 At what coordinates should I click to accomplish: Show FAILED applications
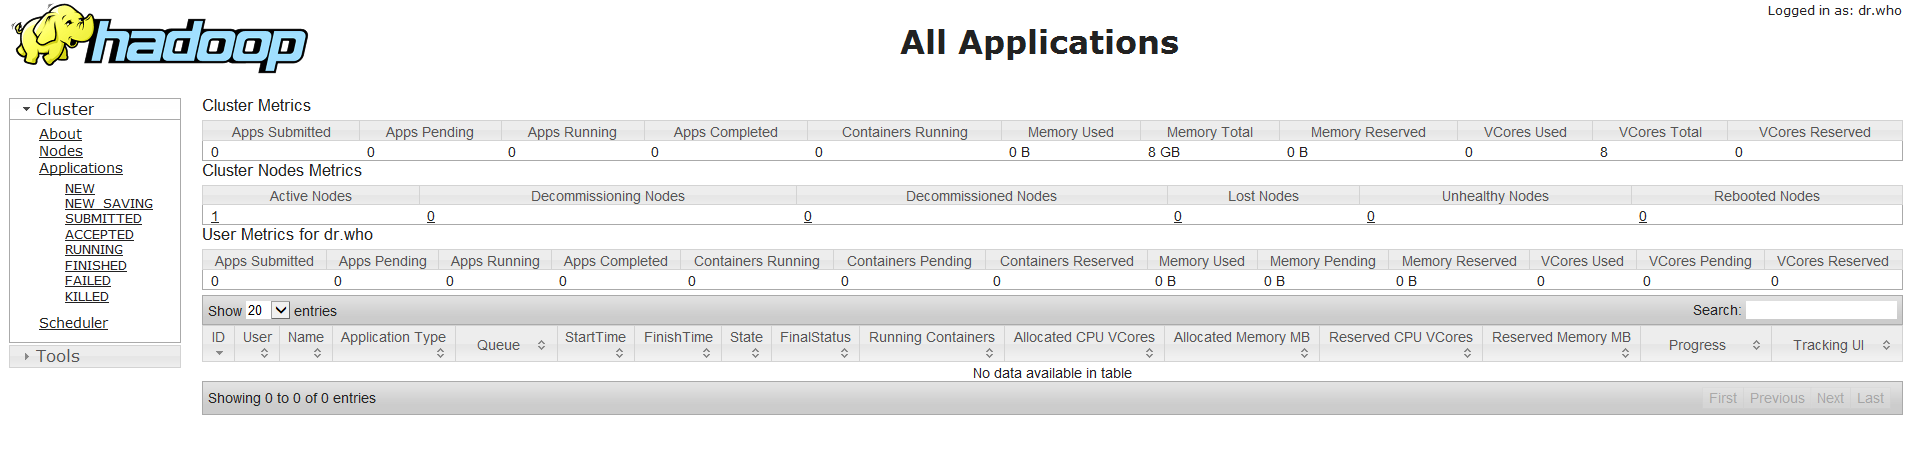[x=88, y=281]
